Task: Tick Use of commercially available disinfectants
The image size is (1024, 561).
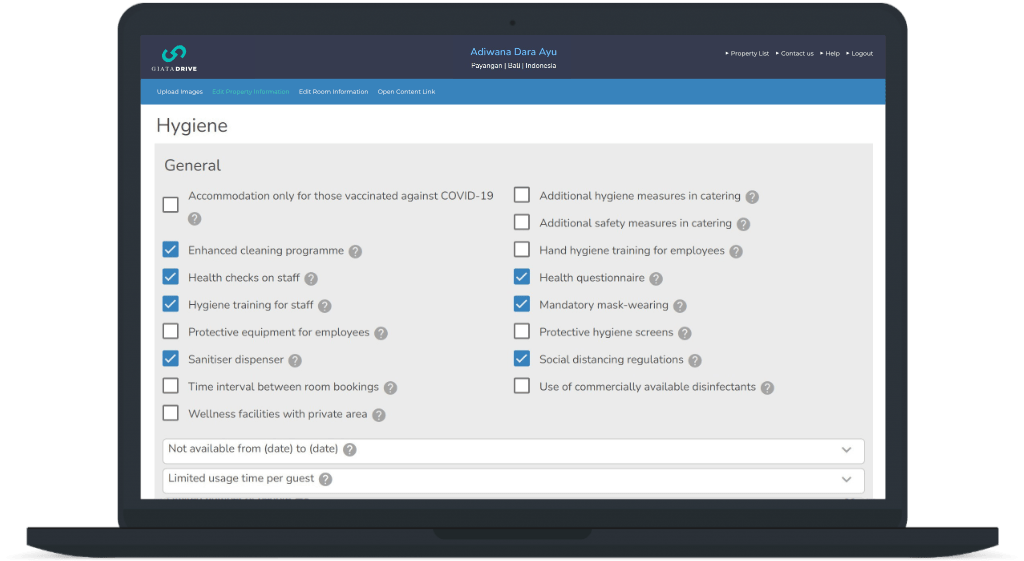Action: tap(522, 386)
